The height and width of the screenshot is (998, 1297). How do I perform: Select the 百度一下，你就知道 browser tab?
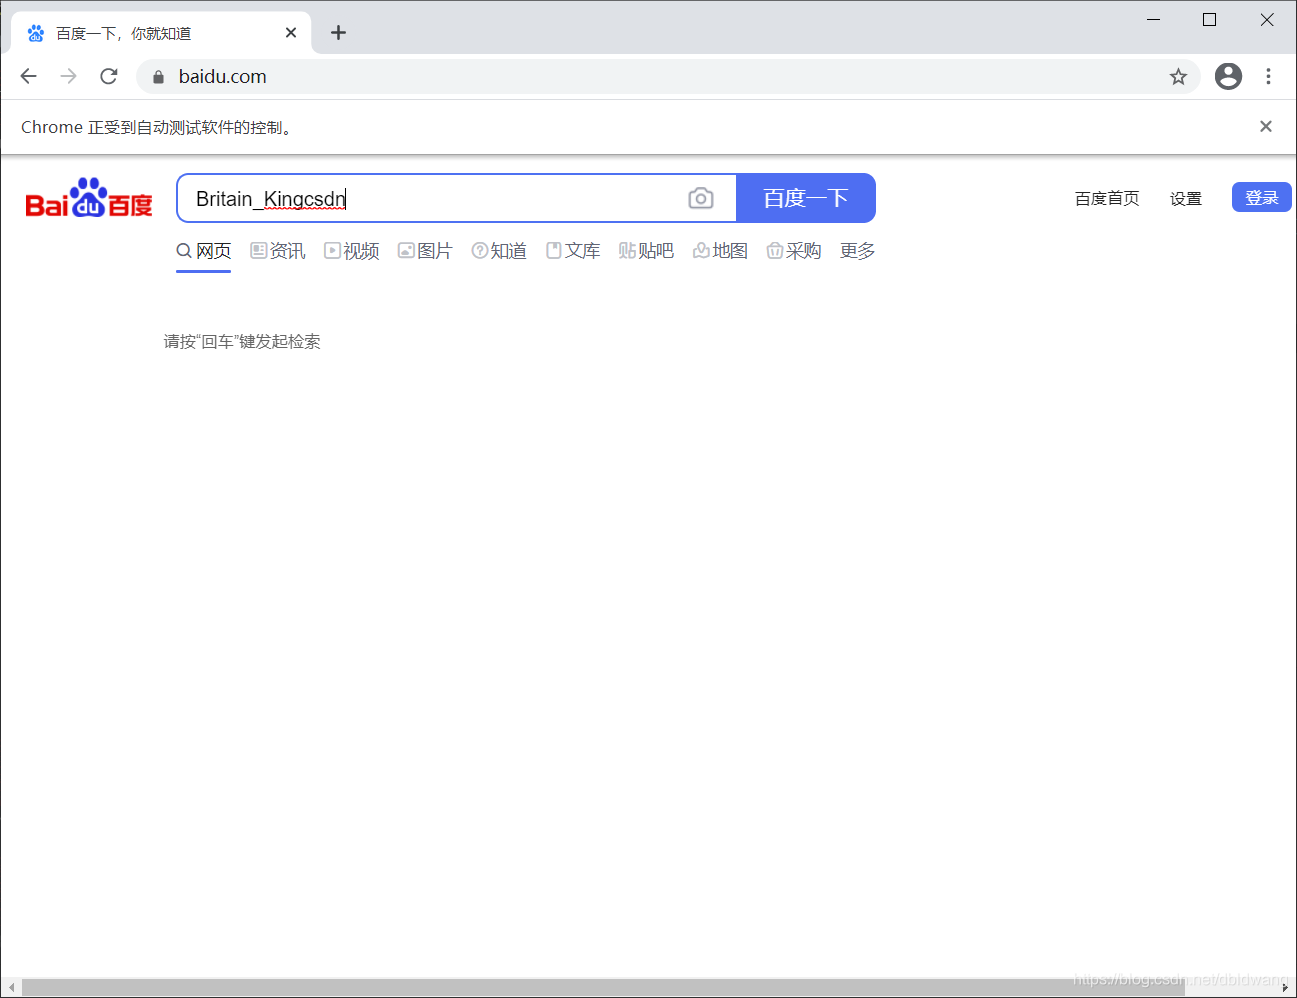(x=161, y=33)
